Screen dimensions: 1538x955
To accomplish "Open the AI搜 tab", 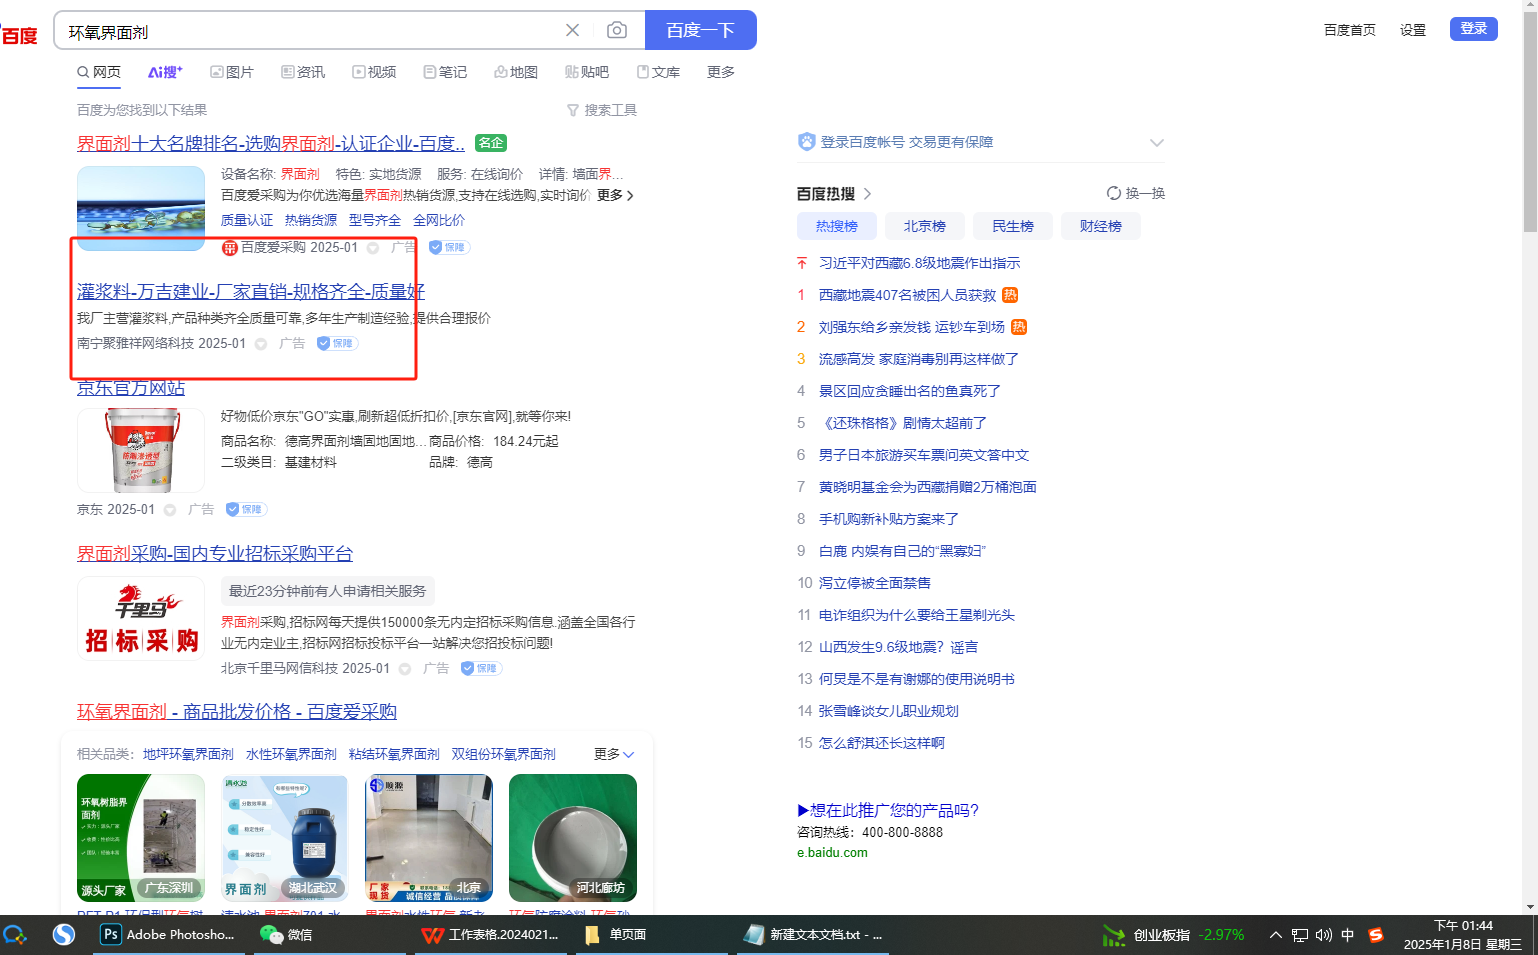I will (x=165, y=72).
